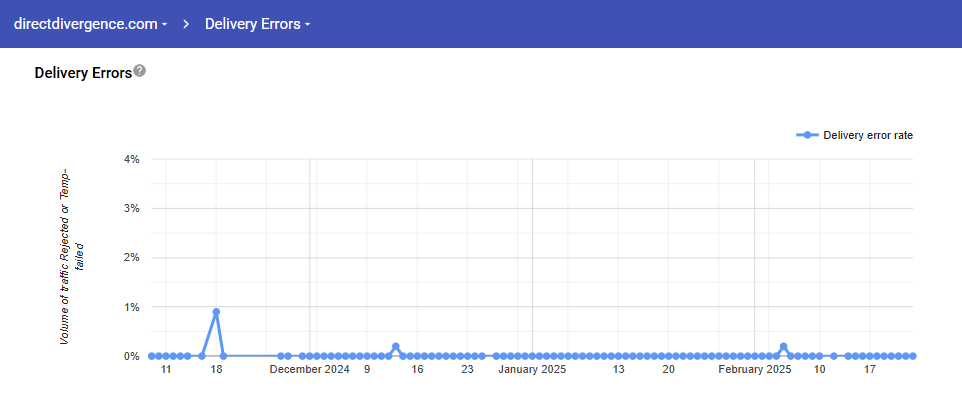Screen dimensions: 962x404
Task: Click the 1% y-axis label
Action: (x=131, y=307)
